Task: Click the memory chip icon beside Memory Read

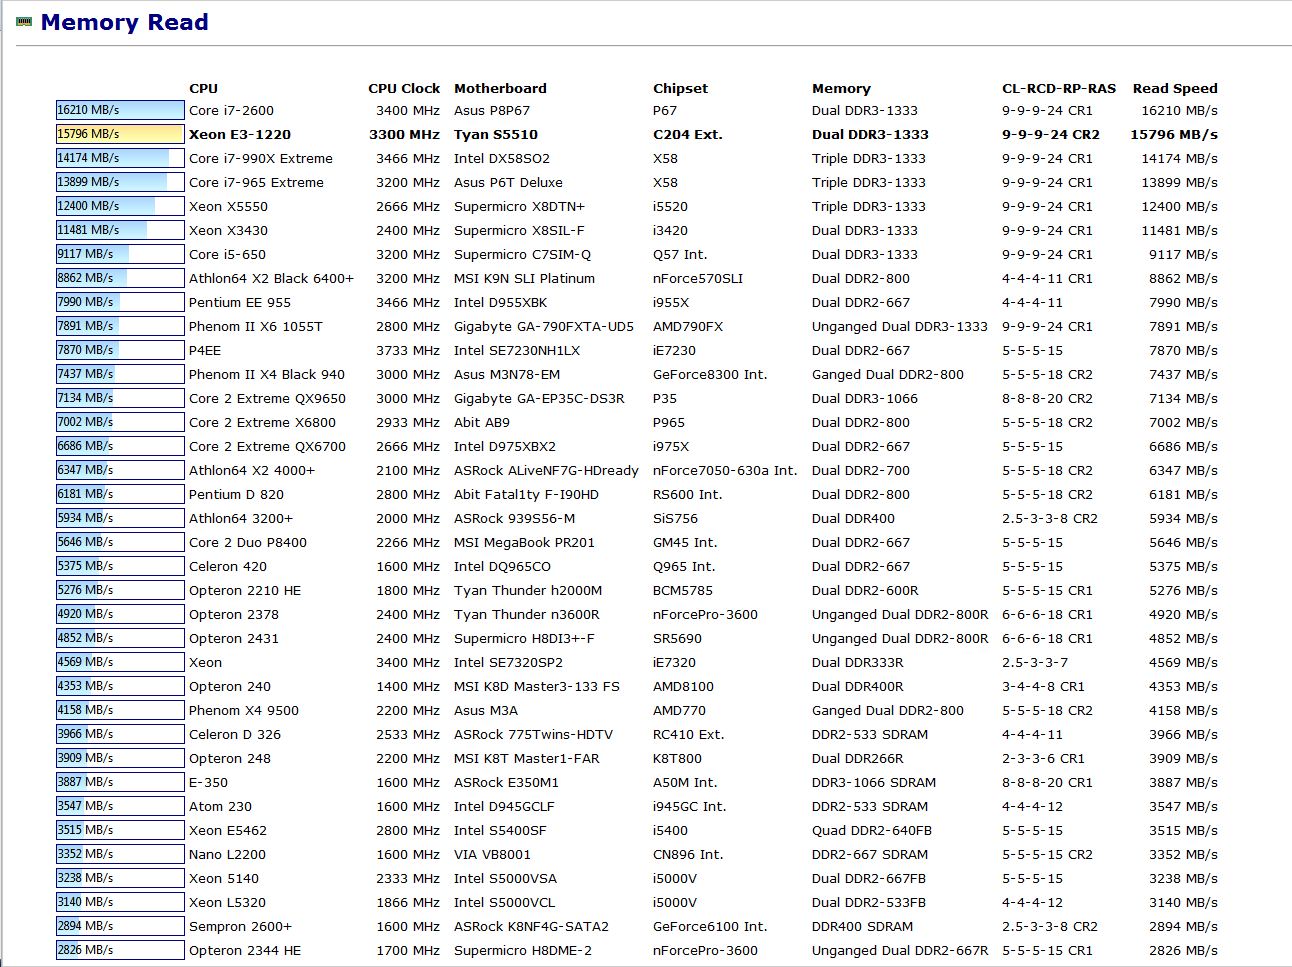Action: 24,22
